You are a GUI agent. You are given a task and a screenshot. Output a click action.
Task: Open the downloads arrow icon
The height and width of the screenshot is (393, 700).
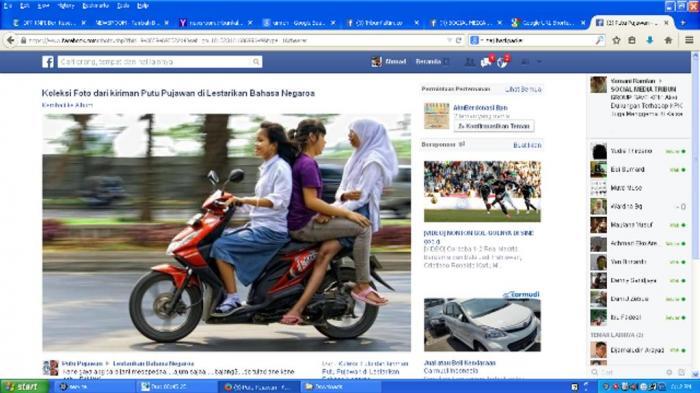650,40
